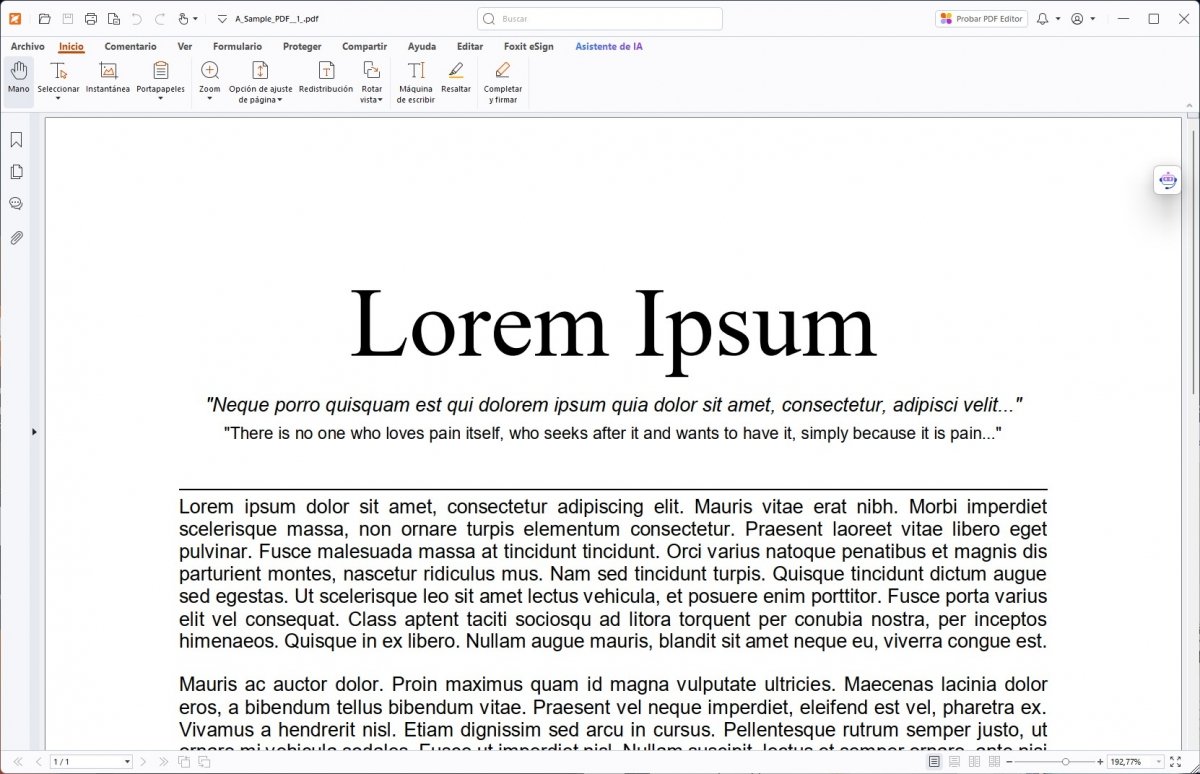Open the attachments panel
This screenshot has height=774, width=1200.
(x=16, y=238)
